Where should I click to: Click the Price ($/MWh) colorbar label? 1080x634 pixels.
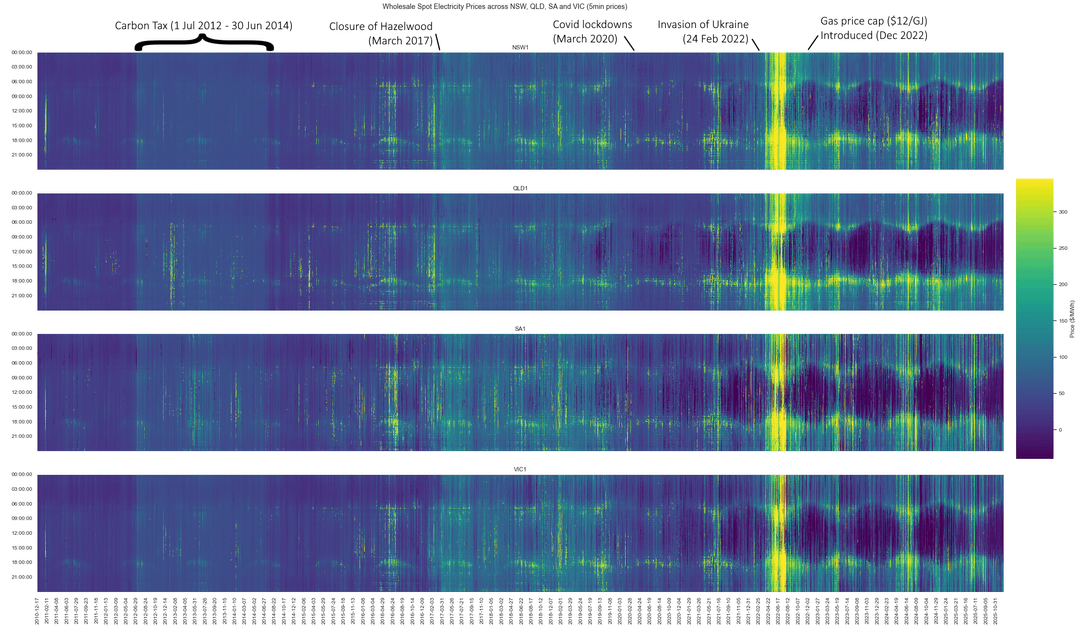pos(1072,318)
